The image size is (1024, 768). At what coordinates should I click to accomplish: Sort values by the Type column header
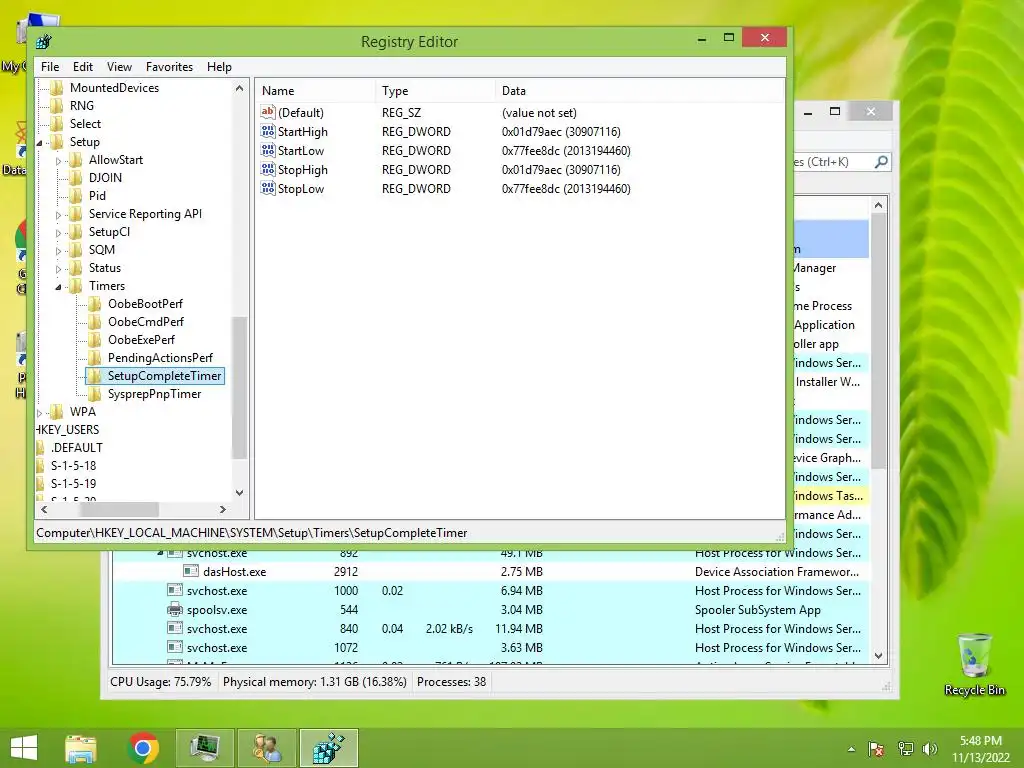point(435,91)
